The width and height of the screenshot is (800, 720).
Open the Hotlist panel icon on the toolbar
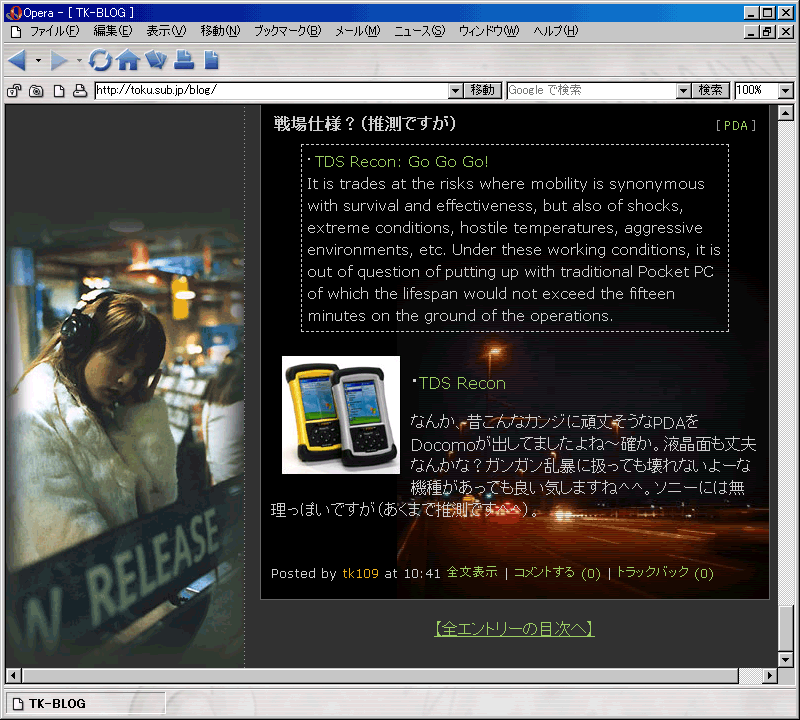156,60
